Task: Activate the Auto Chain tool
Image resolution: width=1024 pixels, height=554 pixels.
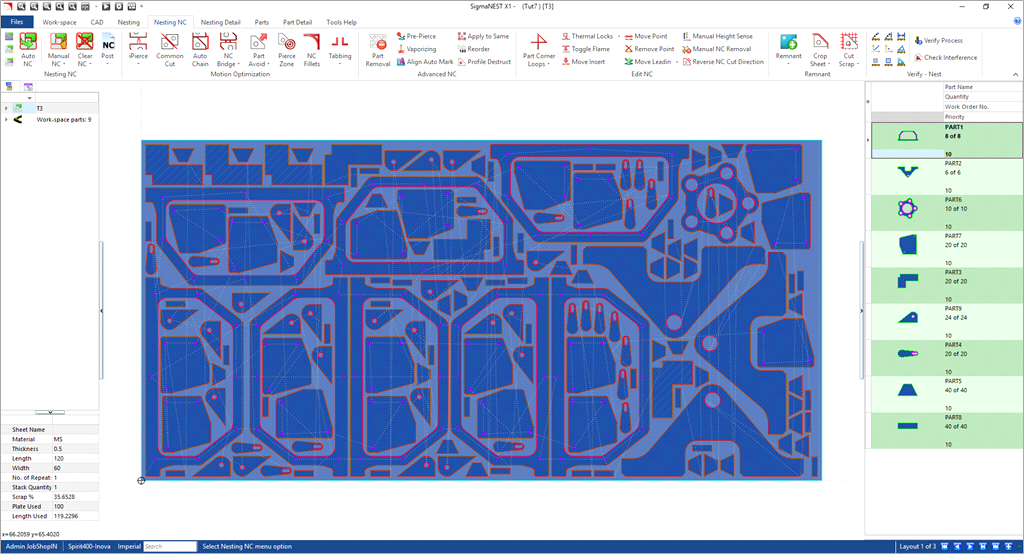Action: coord(200,50)
